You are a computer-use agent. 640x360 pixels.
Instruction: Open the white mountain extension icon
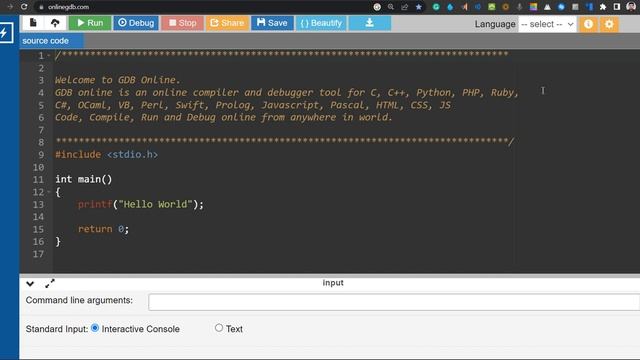pos(547,7)
